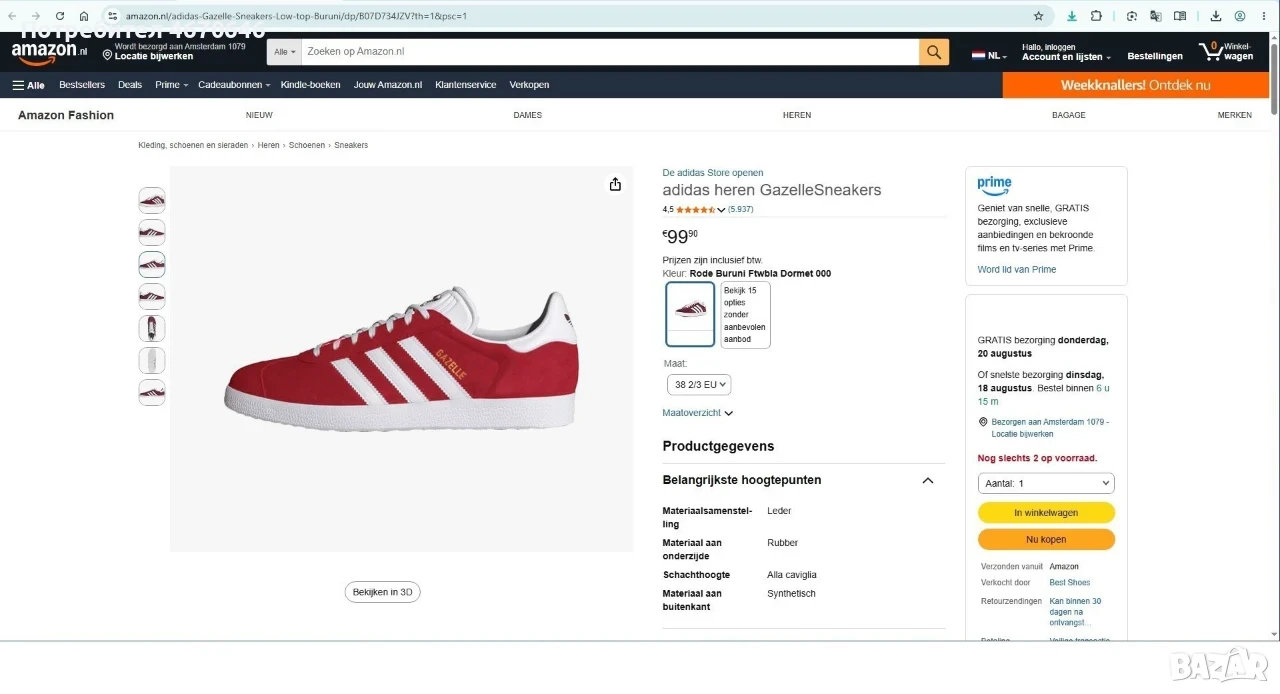Image resolution: width=1280 pixels, height=694 pixels.
Task: Expand the Cadeaubonnen navigation dropdown
Action: (x=234, y=85)
